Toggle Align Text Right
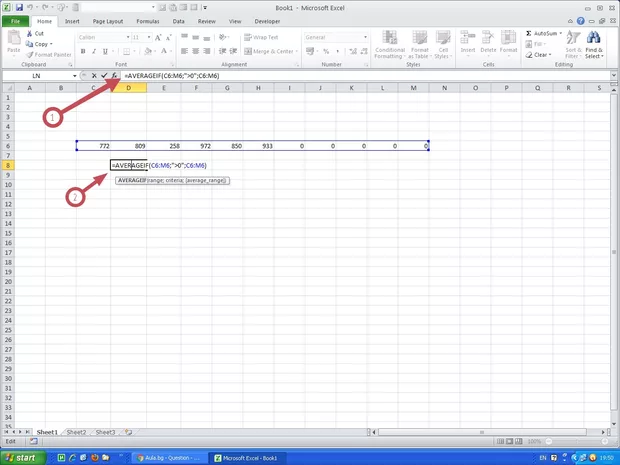620x465 pixels. click(x=206, y=51)
